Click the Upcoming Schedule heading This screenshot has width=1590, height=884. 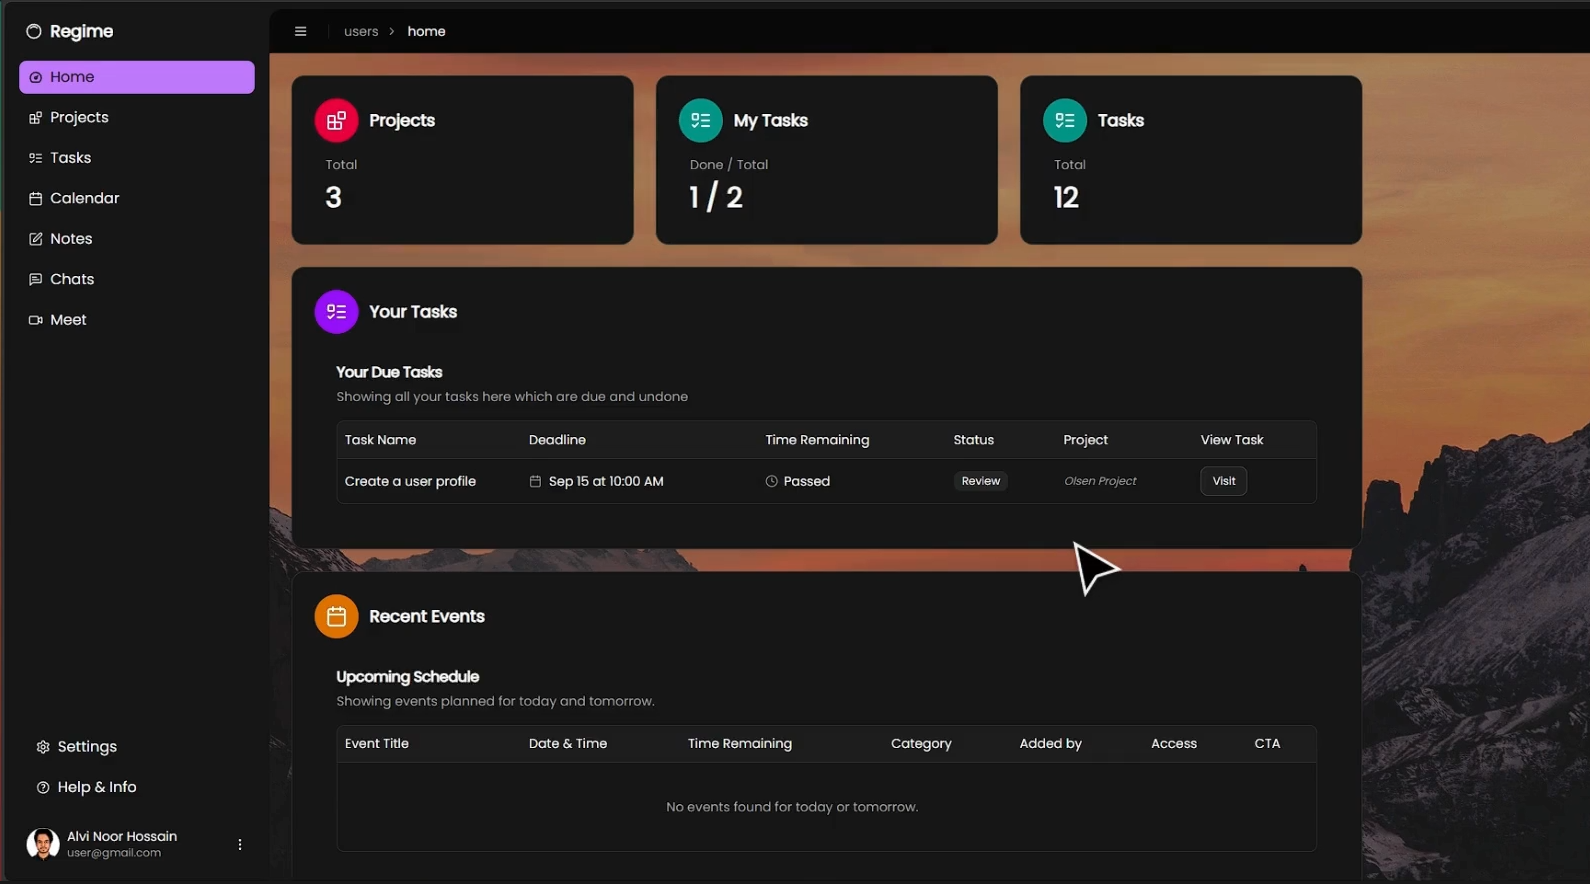coord(408,677)
